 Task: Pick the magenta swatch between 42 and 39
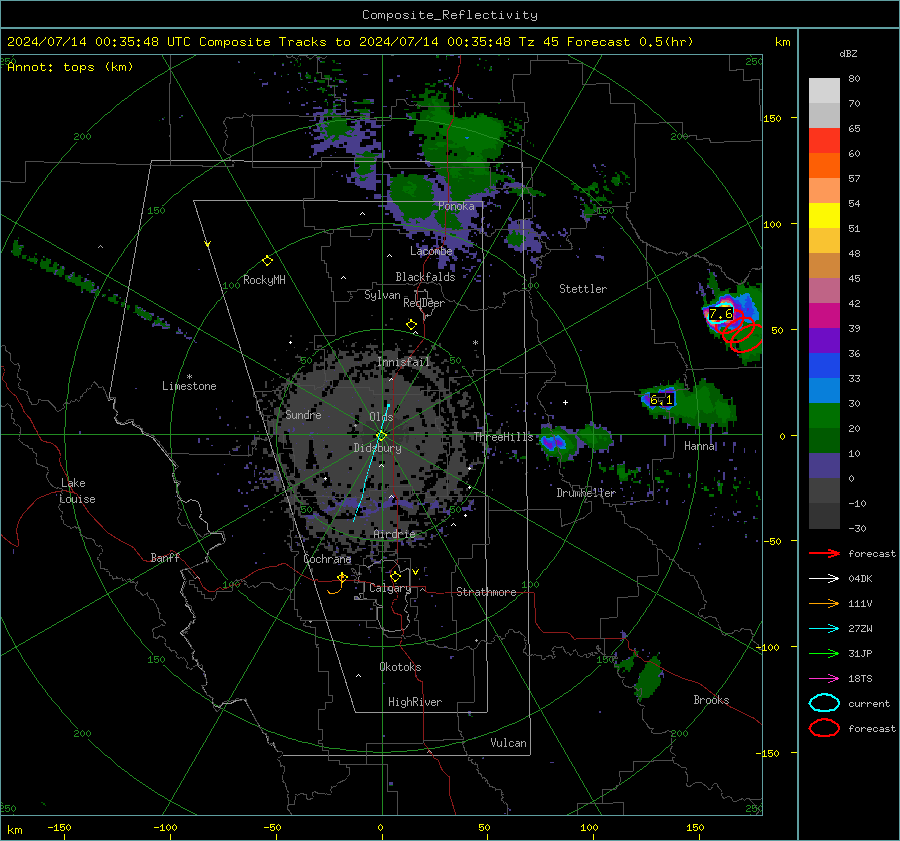(x=824, y=316)
